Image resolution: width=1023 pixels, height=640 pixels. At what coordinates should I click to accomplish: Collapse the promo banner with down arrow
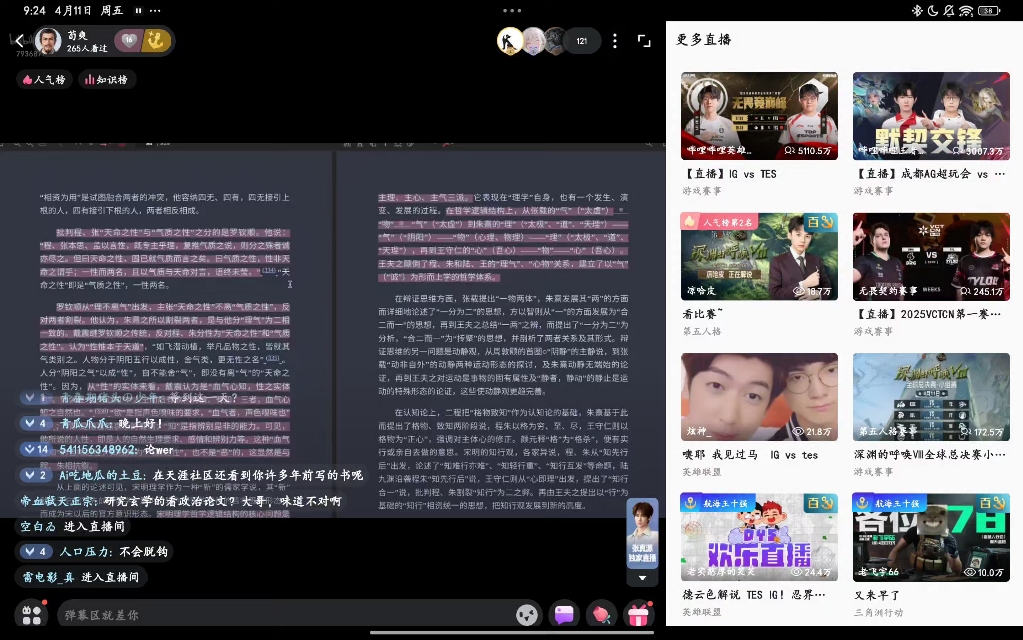coord(643,578)
